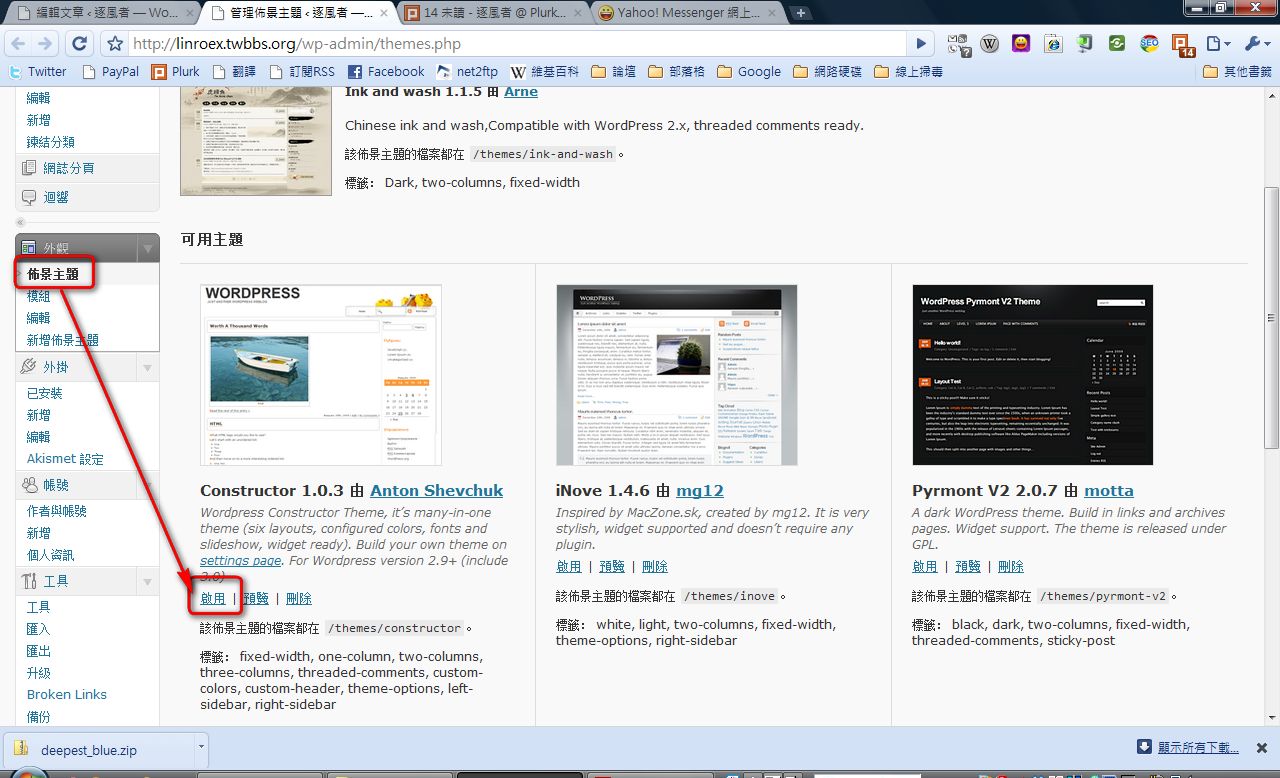1280x778 pixels.
Task: Click the browser Forward arrow
Action: pos(45,44)
